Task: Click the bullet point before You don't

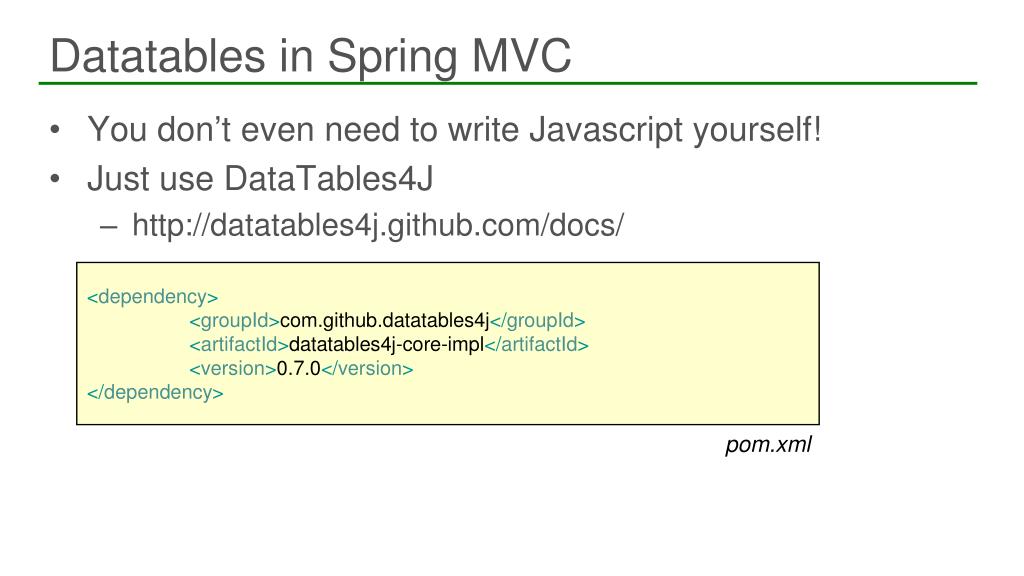Action: [x=56, y=129]
